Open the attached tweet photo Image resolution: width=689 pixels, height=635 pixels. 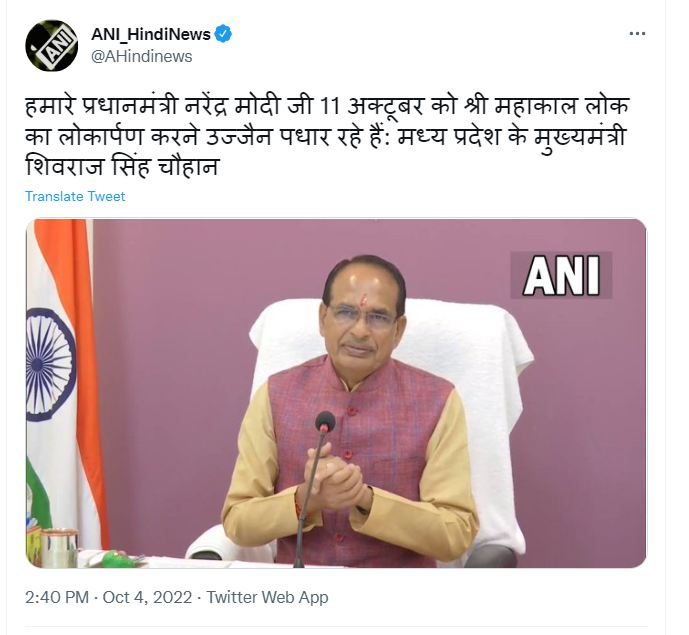(x=336, y=393)
